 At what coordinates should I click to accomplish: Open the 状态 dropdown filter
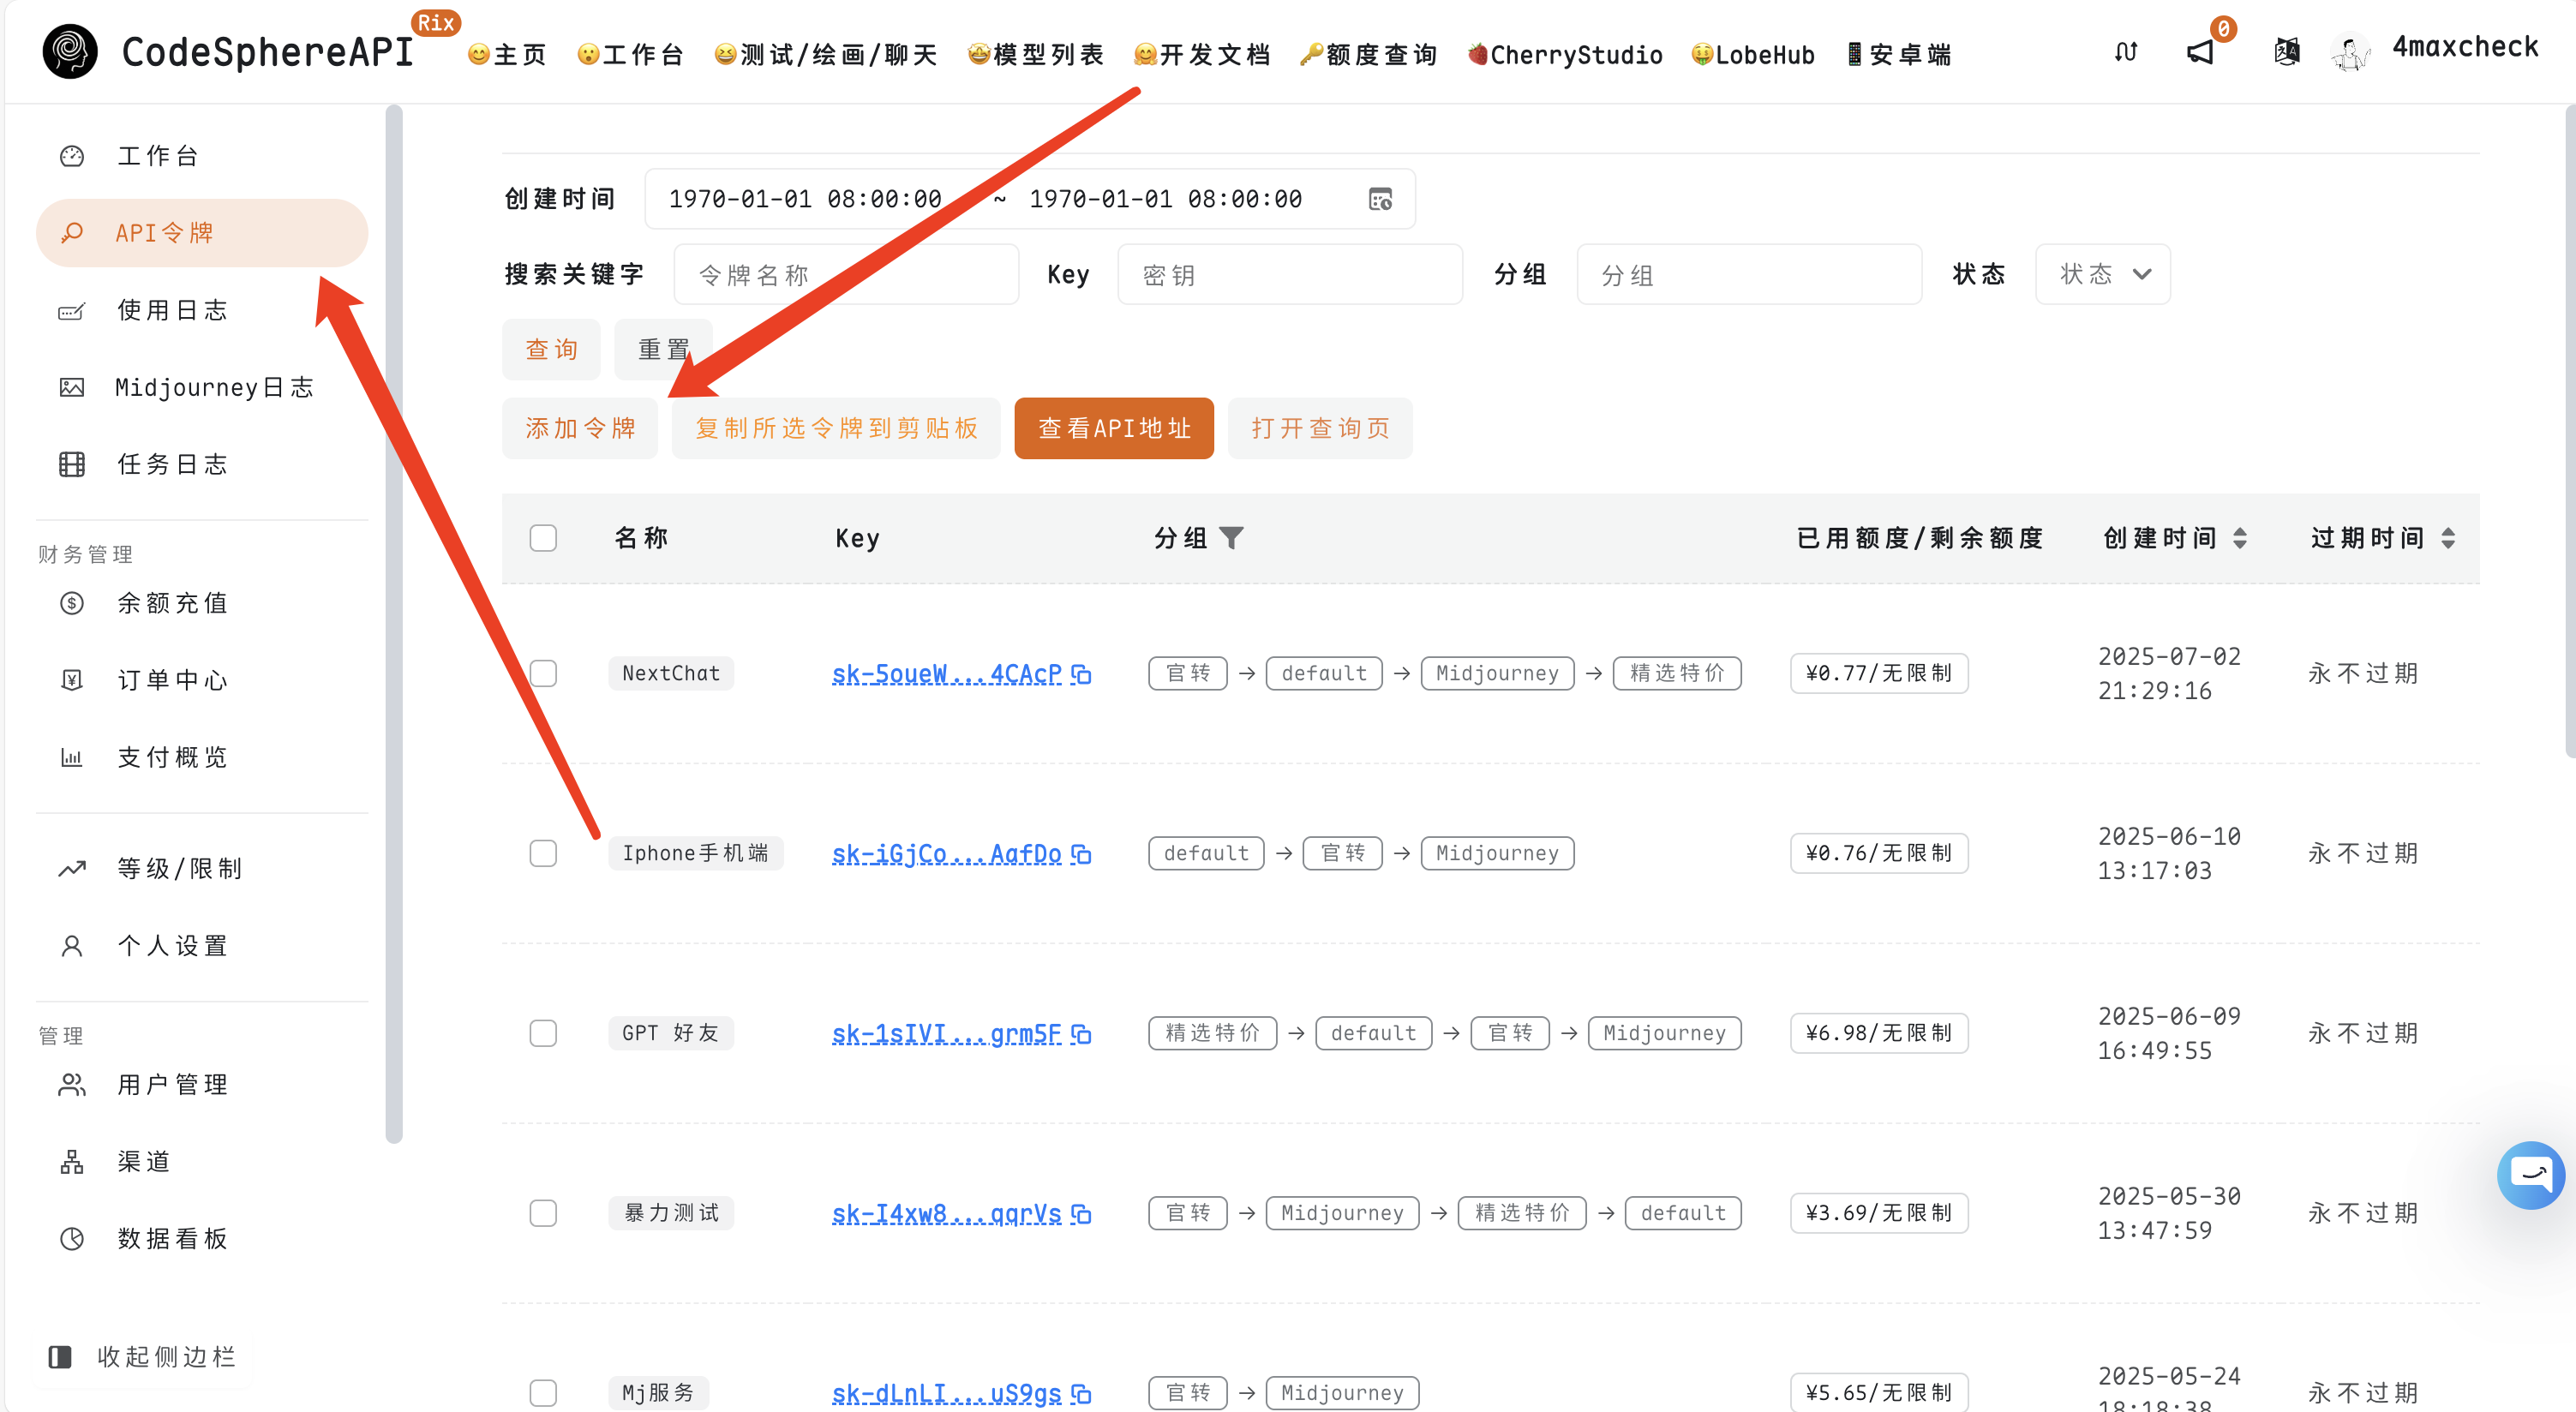[x=2102, y=274]
